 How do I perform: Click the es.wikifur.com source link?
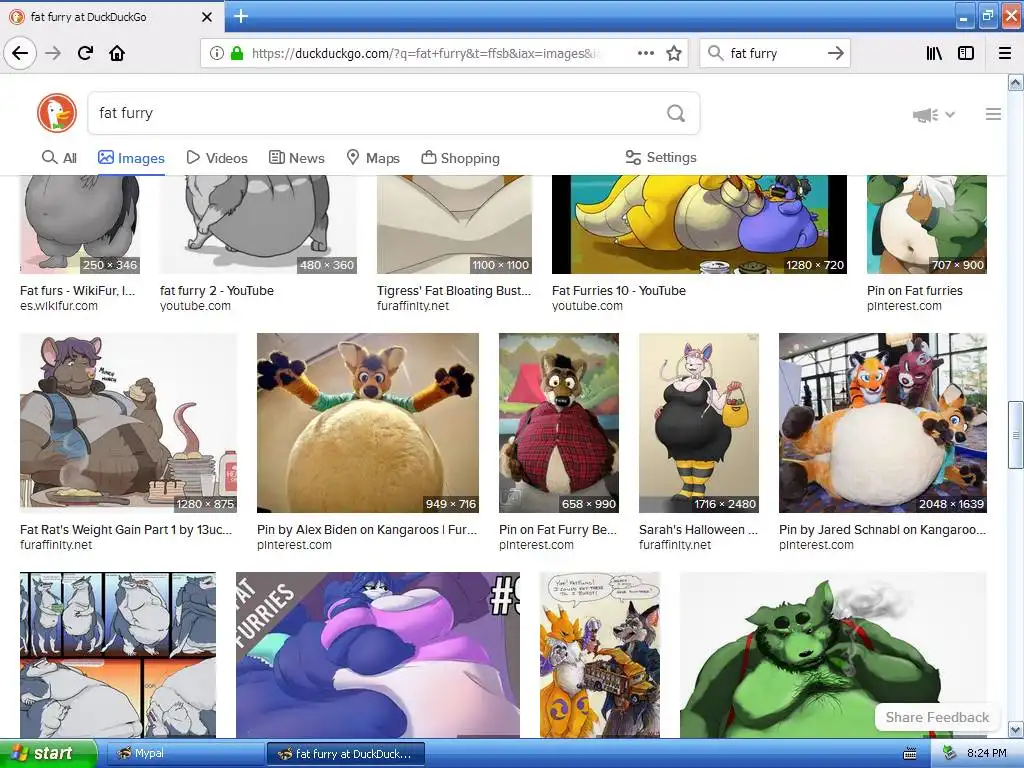tap(59, 306)
